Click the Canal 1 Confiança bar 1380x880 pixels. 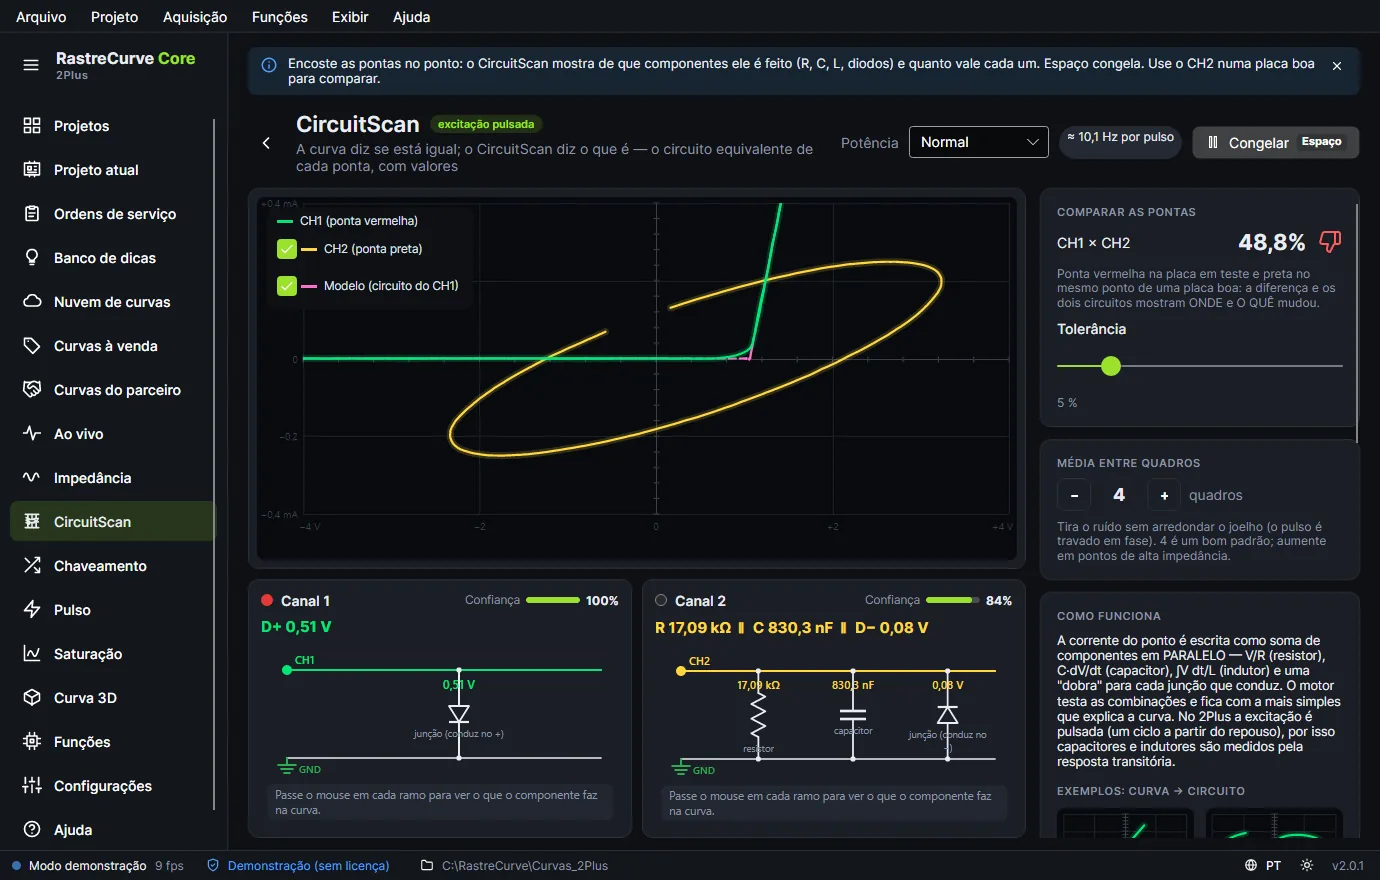552,600
